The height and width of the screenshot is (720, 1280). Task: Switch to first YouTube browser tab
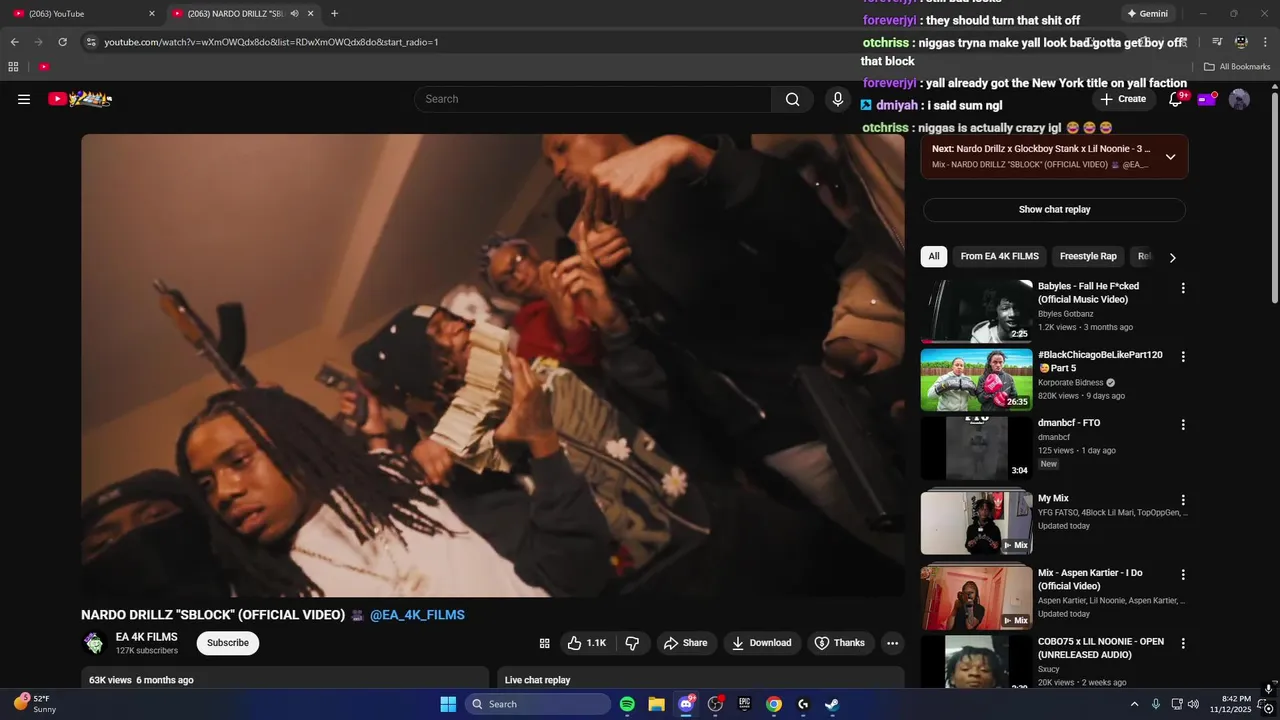(82, 13)
